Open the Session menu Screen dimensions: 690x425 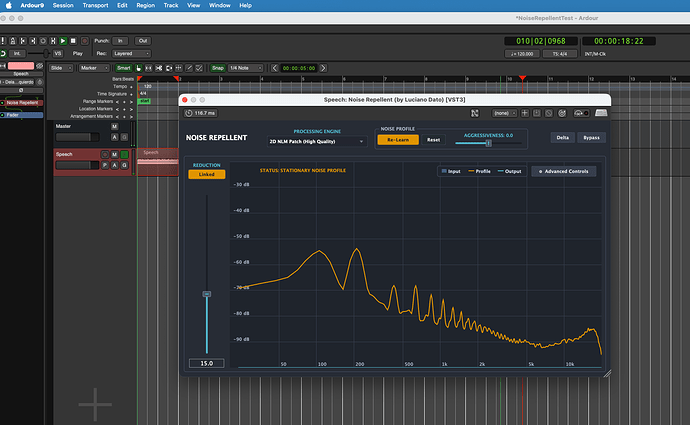[x=63, y=5]
